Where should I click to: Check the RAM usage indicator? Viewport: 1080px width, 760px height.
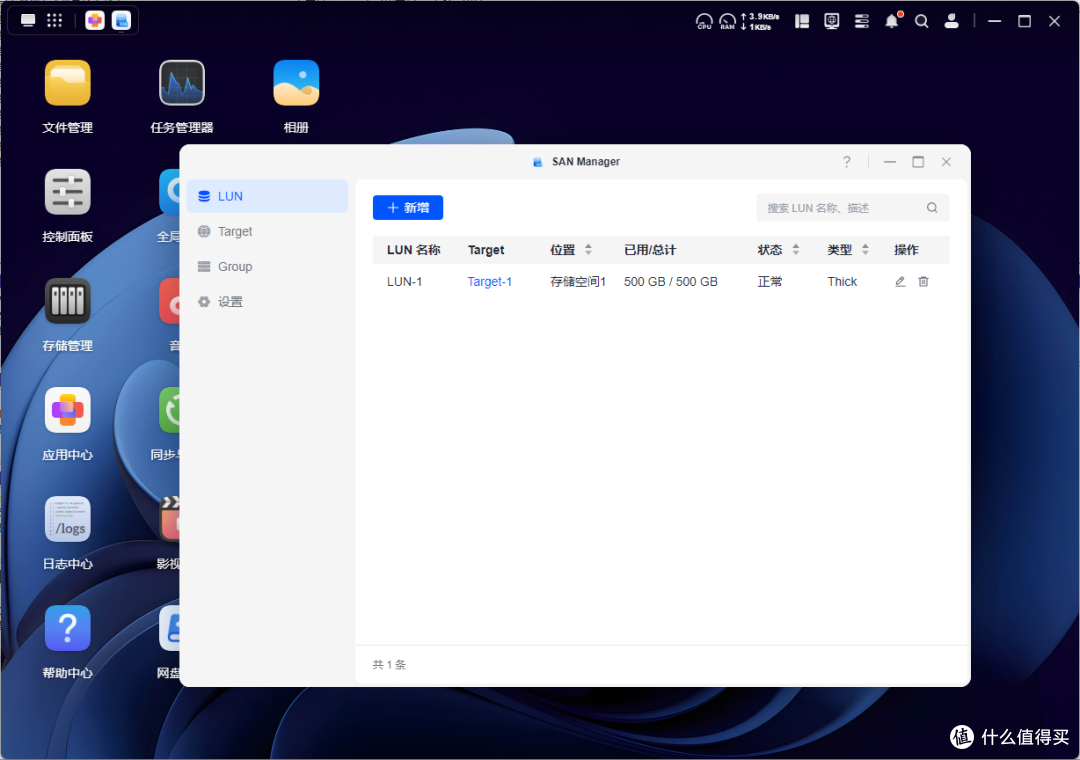click(727, 21)
